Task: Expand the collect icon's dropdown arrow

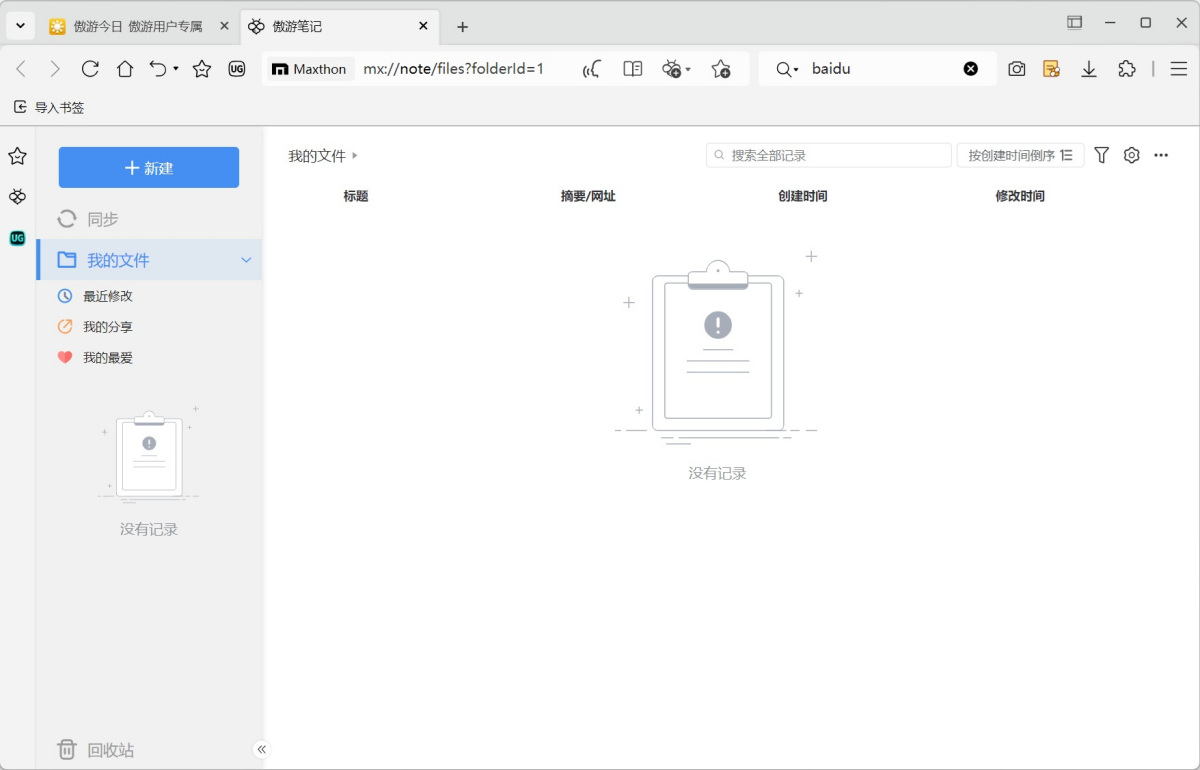Action: [687, 71]
